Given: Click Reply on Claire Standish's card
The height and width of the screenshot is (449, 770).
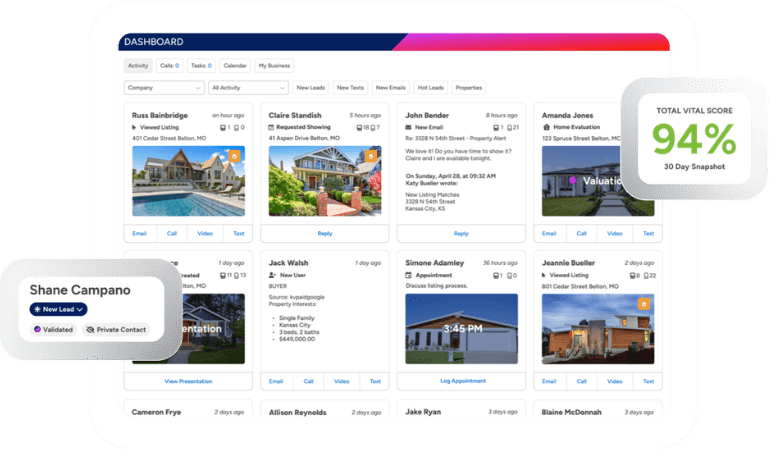Looking at the screenshot, I should pyautogui.click(x=324, y=233).
